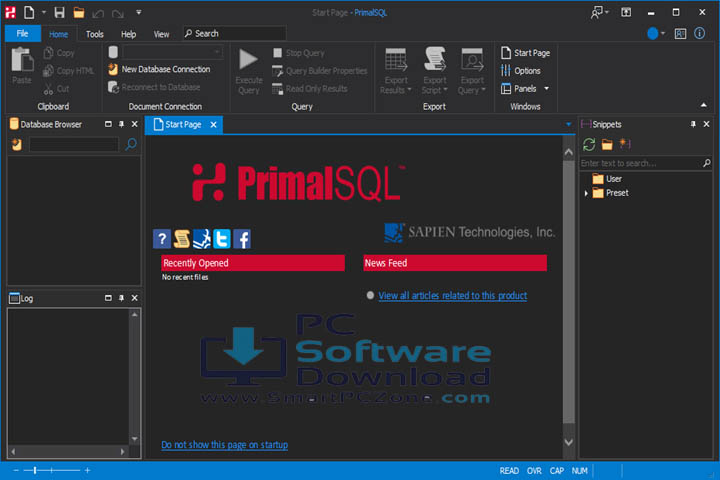Switch to the Home ribbon tab
Viewport: 720px width, 480px height.
pyautogui.click(x=58, y=34)
